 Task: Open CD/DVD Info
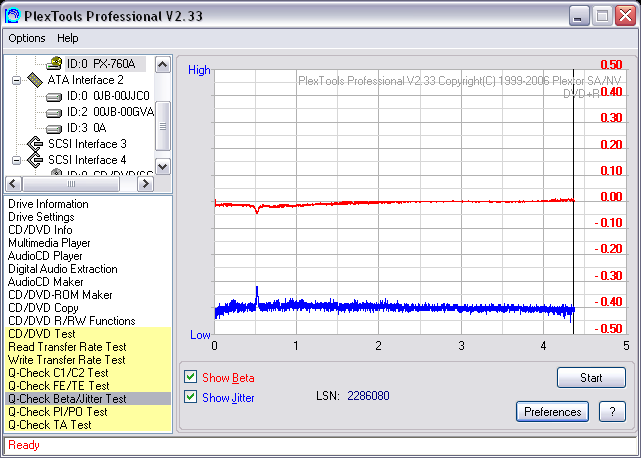[40, 230]
